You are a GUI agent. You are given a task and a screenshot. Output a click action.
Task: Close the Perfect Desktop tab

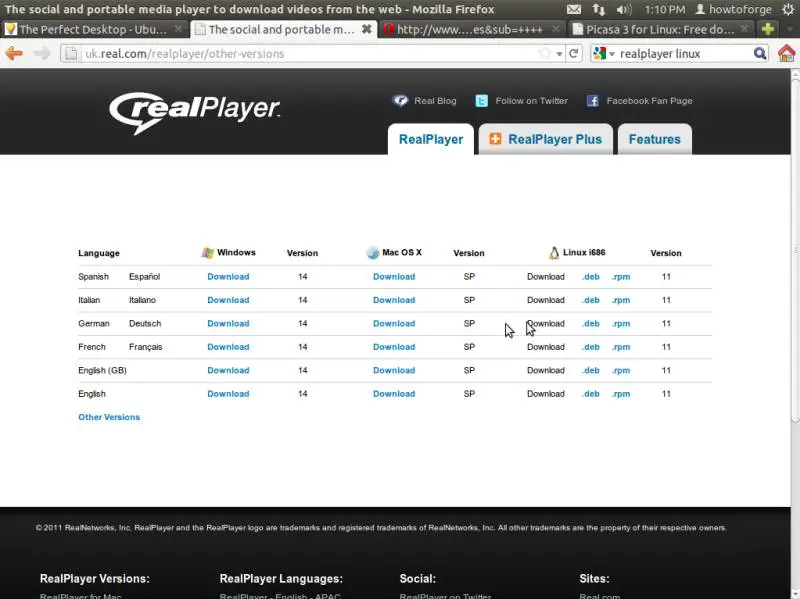178,29
